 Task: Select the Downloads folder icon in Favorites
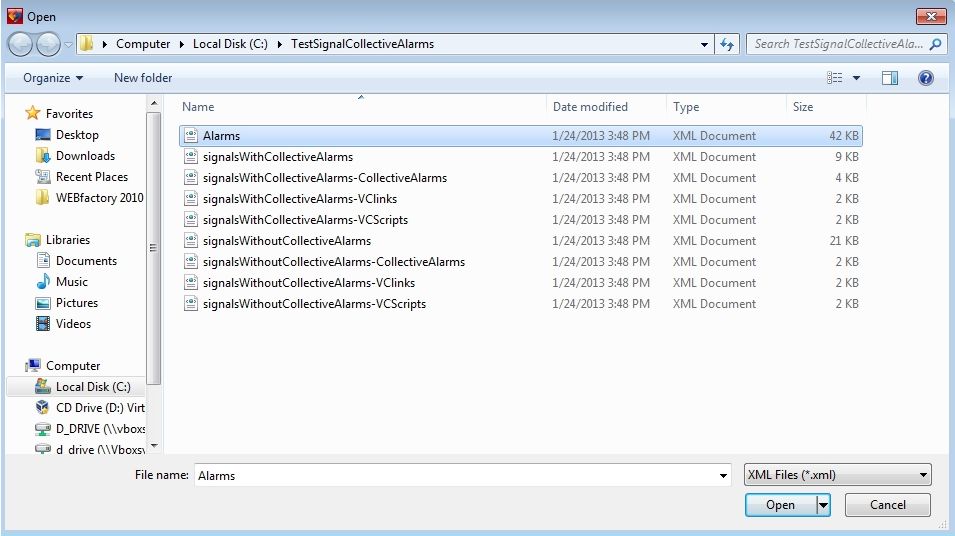tap(43, 156)
